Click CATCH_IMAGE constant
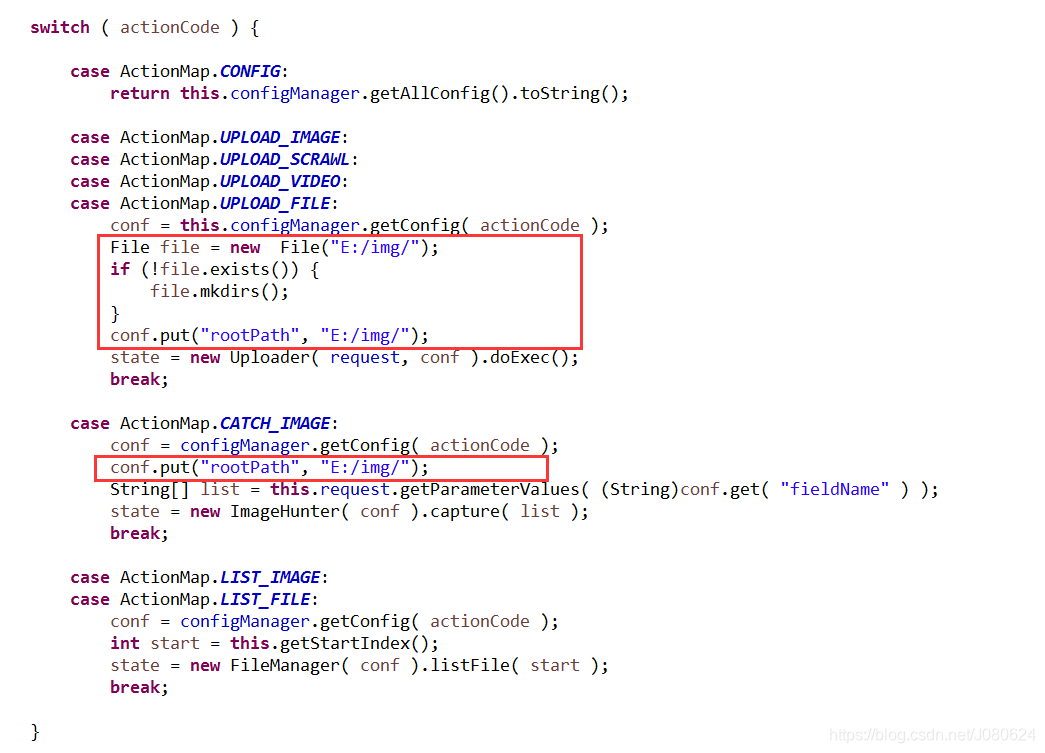The height and width of the screenshot is (753, 1045). coord(275,423)
